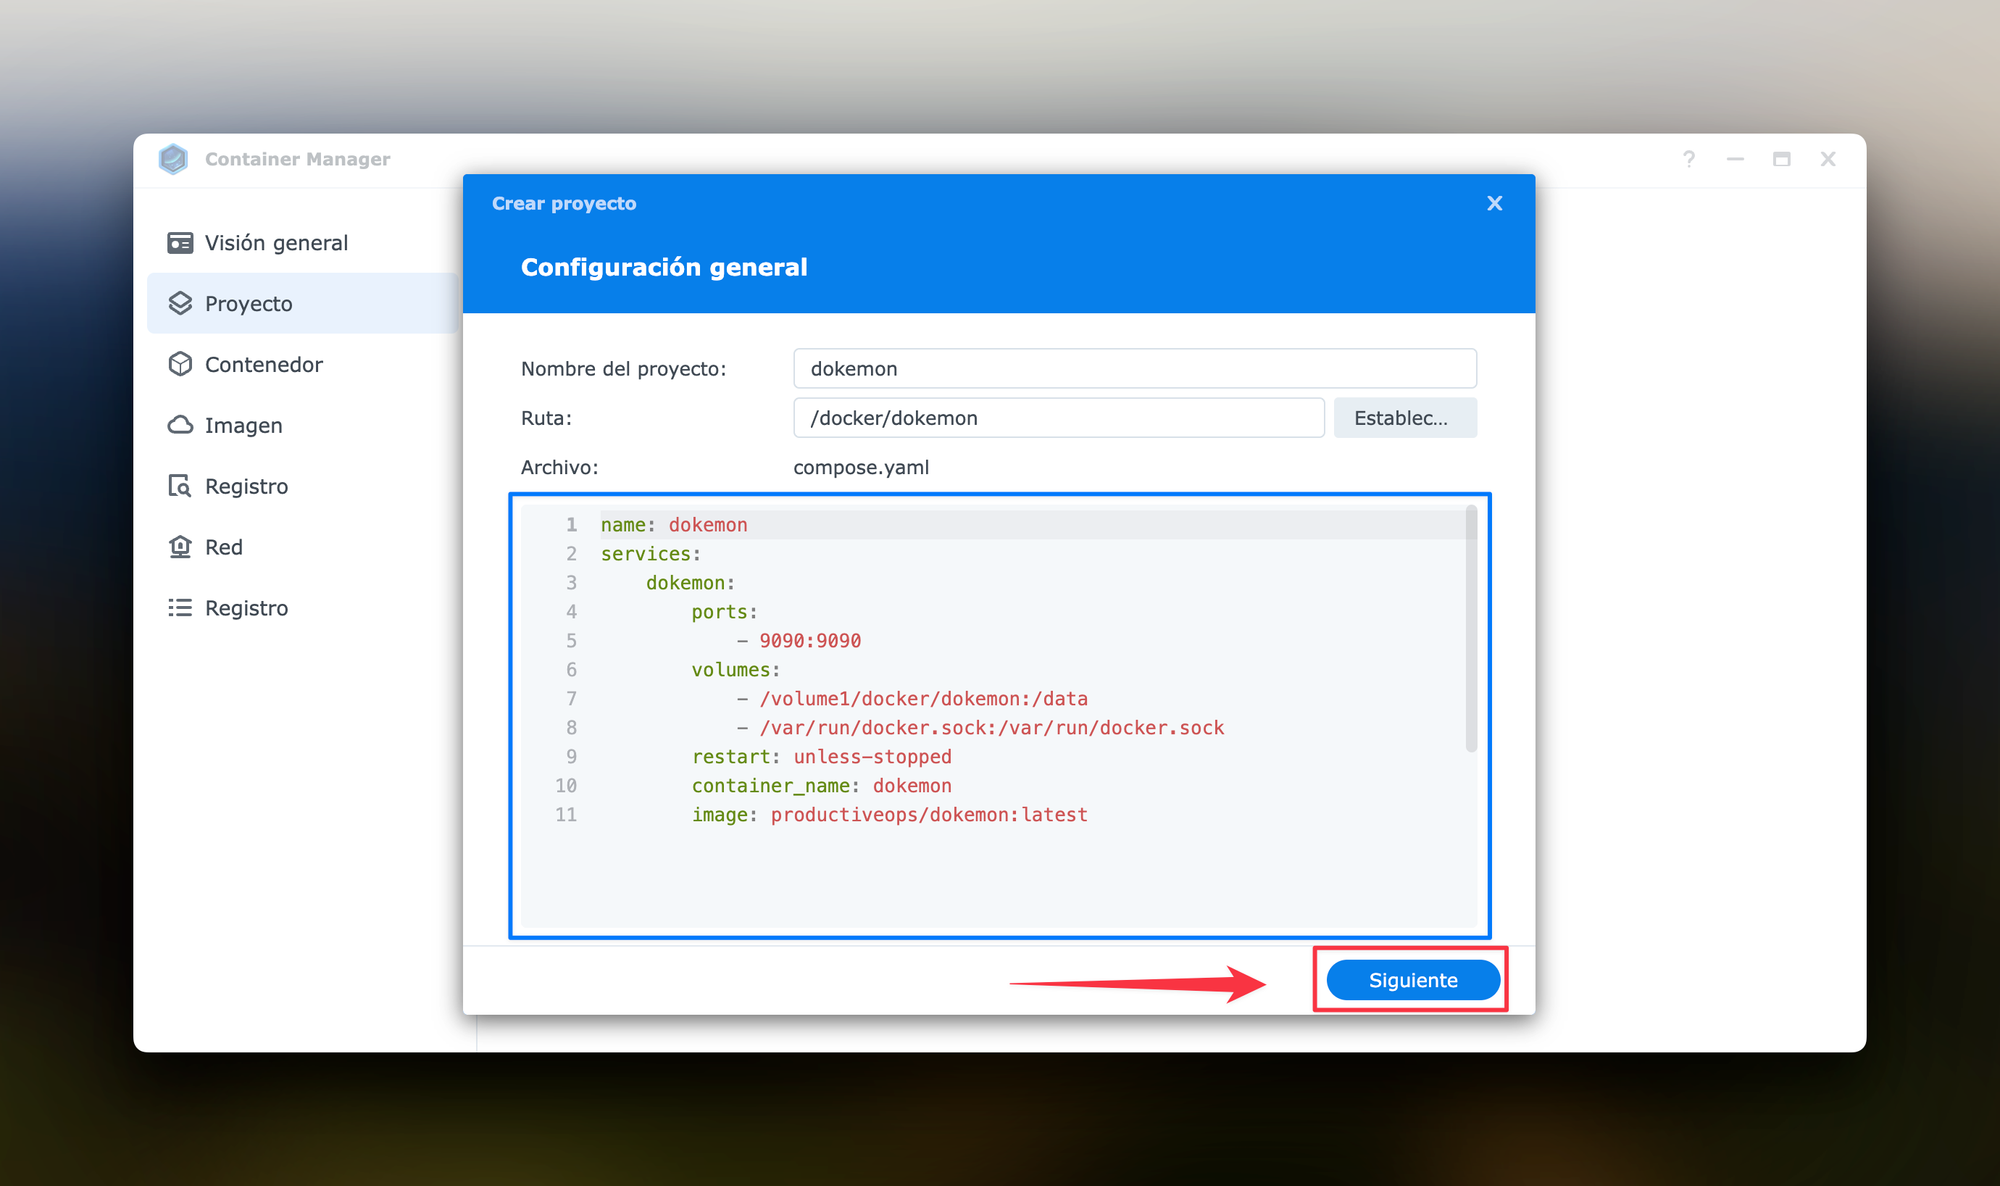Click the 'ports:' line in editor
This screenshot has height=1186, width=2000.
pyautogui.click(x=725, y=612)
